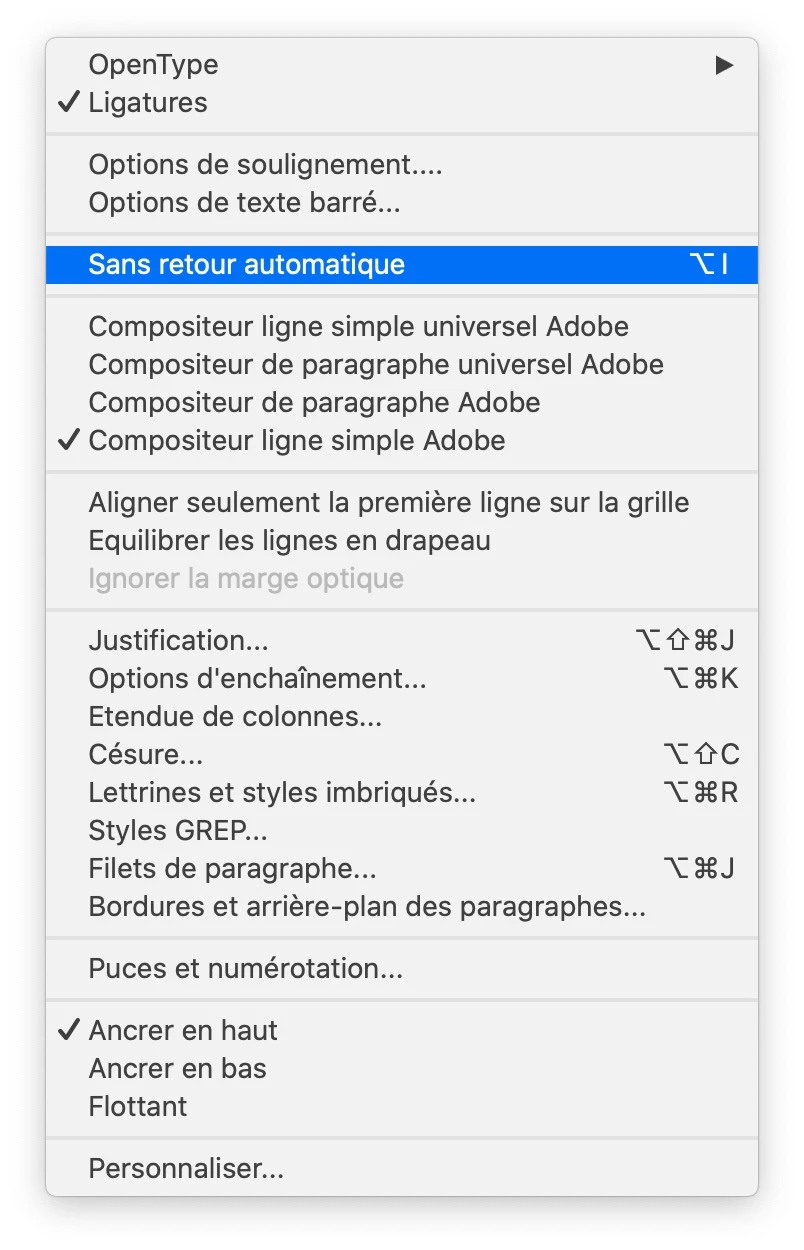Toggle the Ligatures option off
Viewport: 804px width, 1250px height.
click(148, 103)
